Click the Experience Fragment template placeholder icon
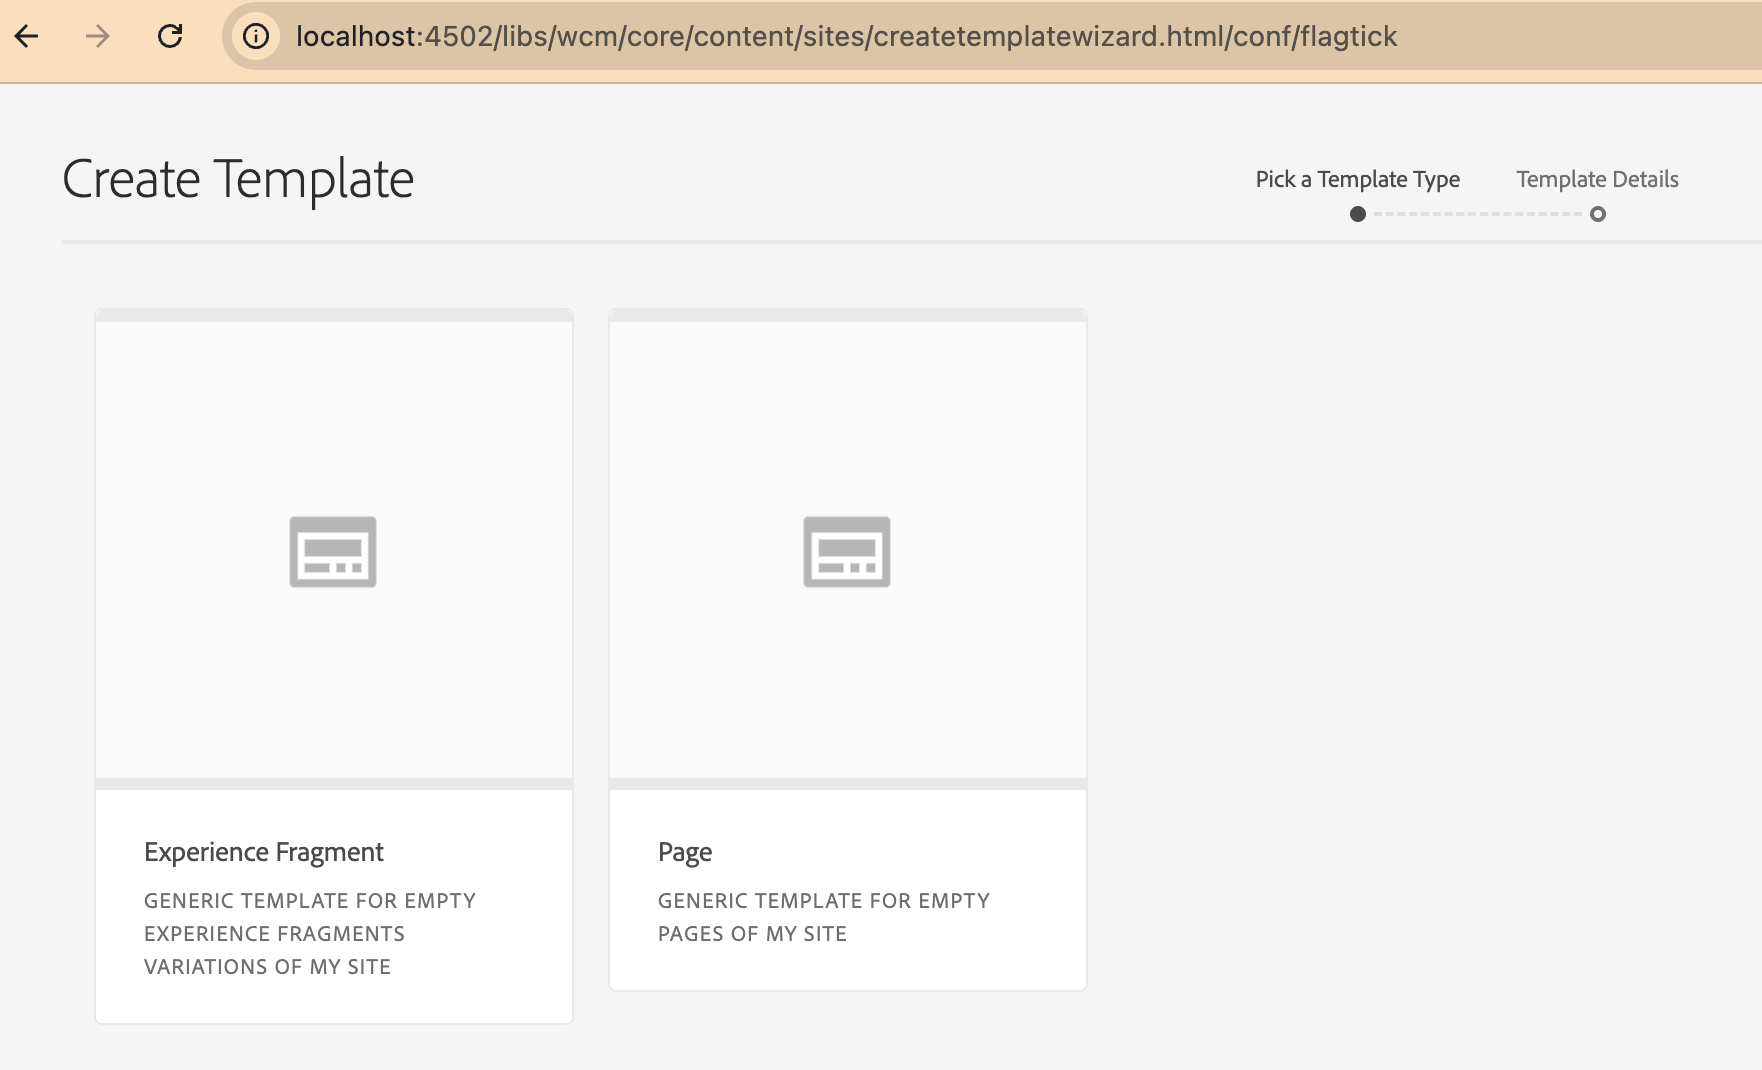This screenshot has height=1070, width=1762. tap(333, 552)
